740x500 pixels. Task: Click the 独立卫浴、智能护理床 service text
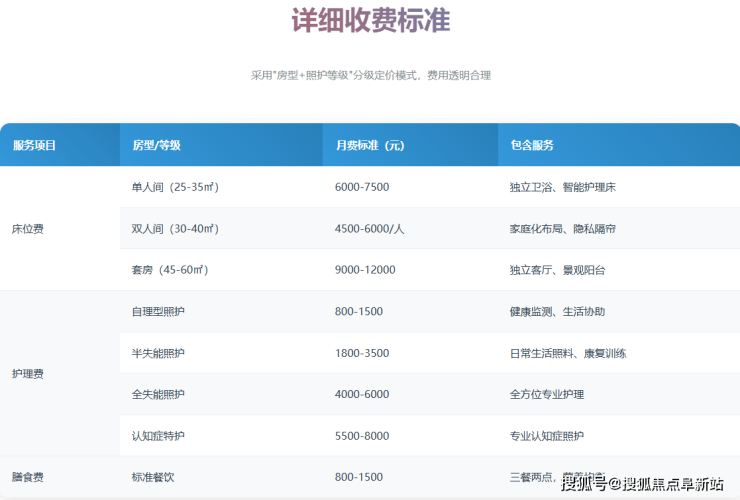click(x=569, y=187)
